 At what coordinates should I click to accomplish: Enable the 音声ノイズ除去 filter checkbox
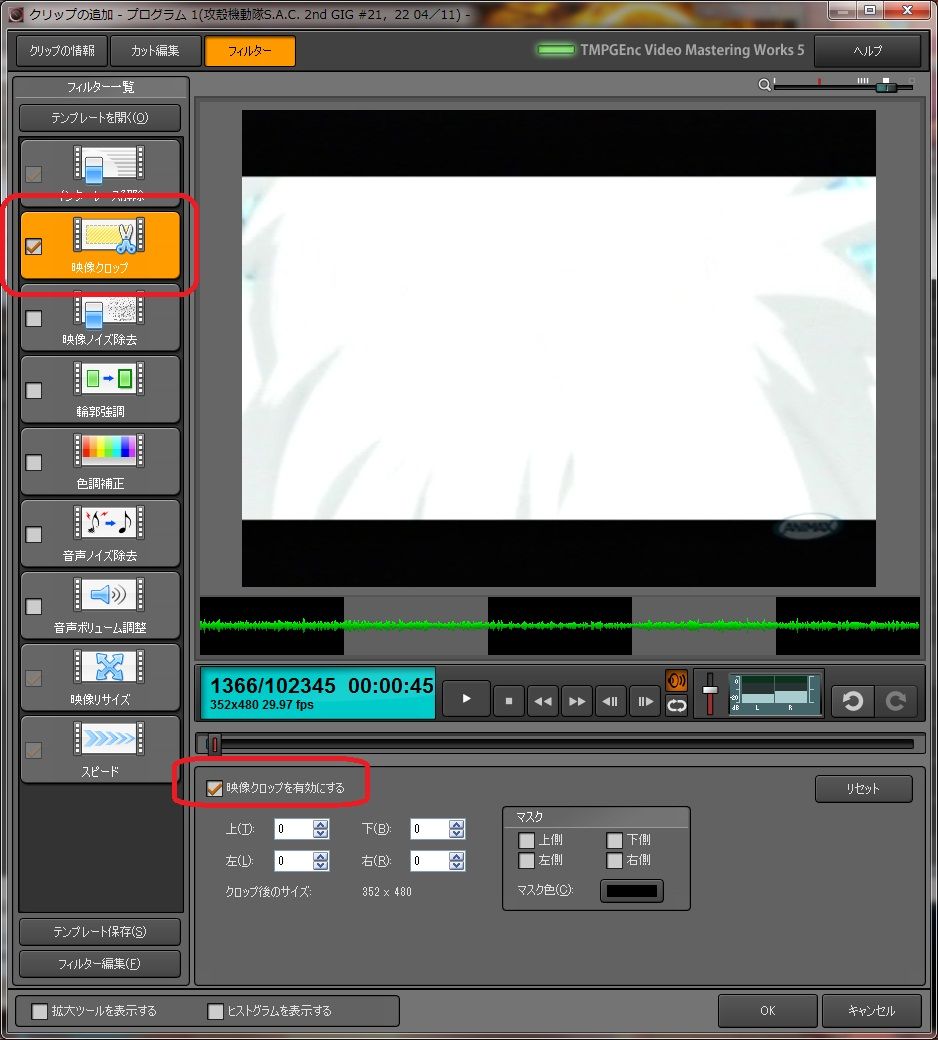pos(34,534)
